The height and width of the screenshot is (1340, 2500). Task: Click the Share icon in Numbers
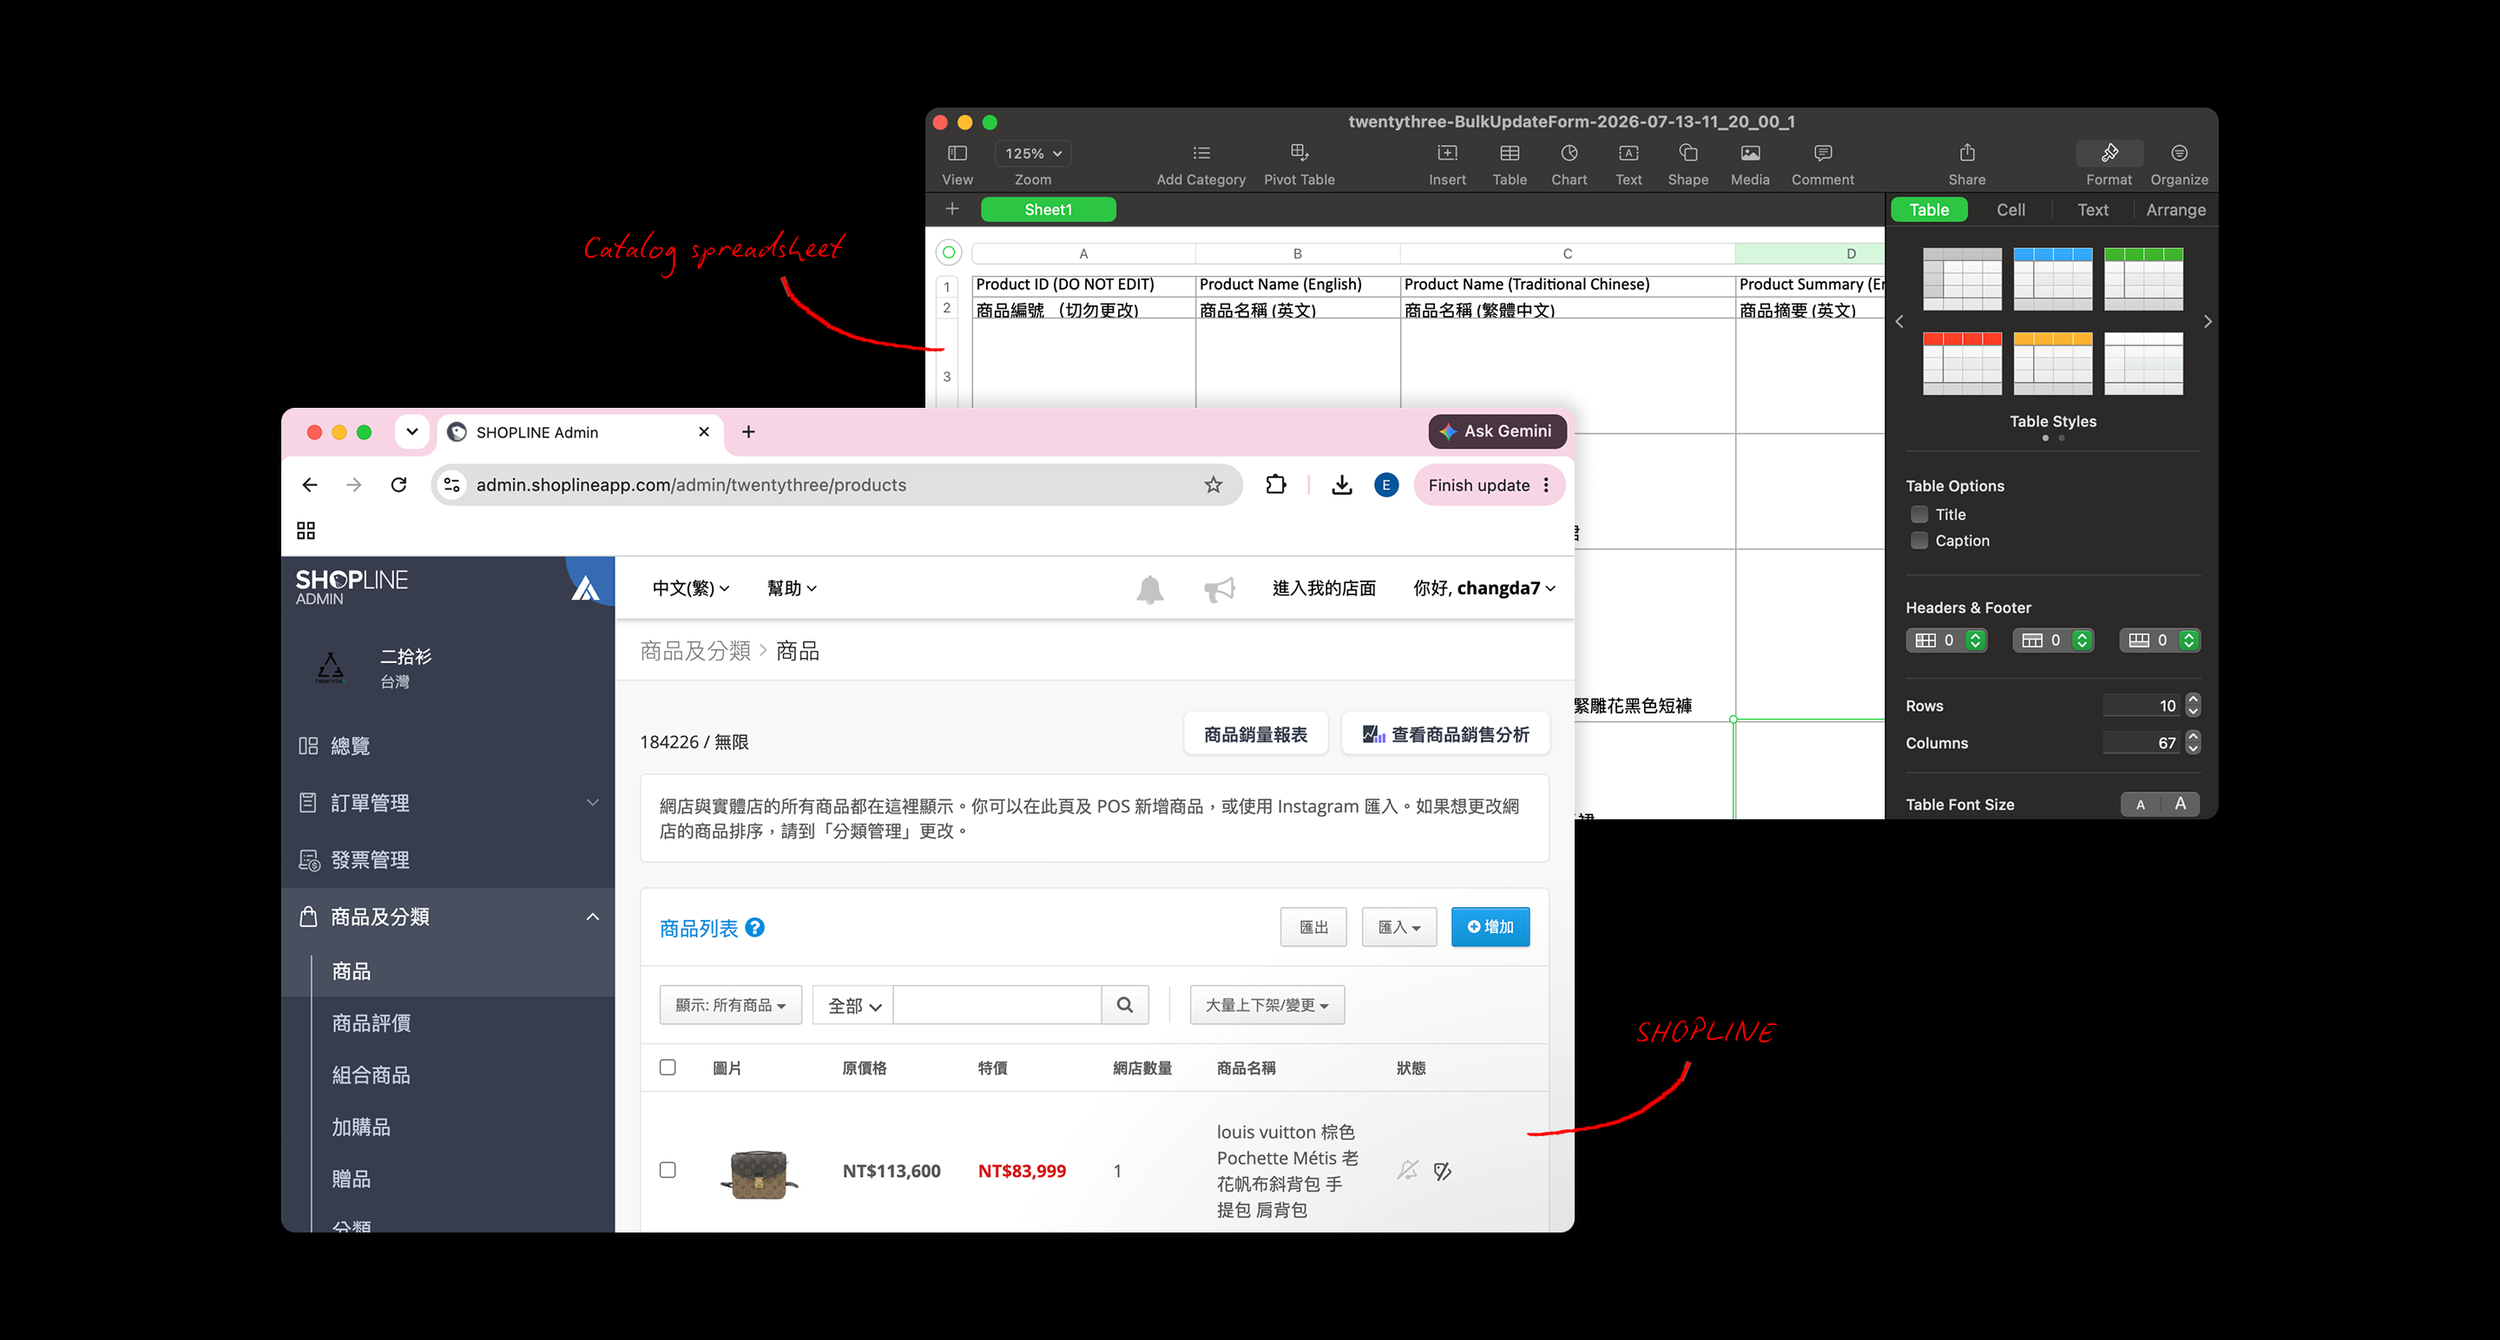point(1967,153)
